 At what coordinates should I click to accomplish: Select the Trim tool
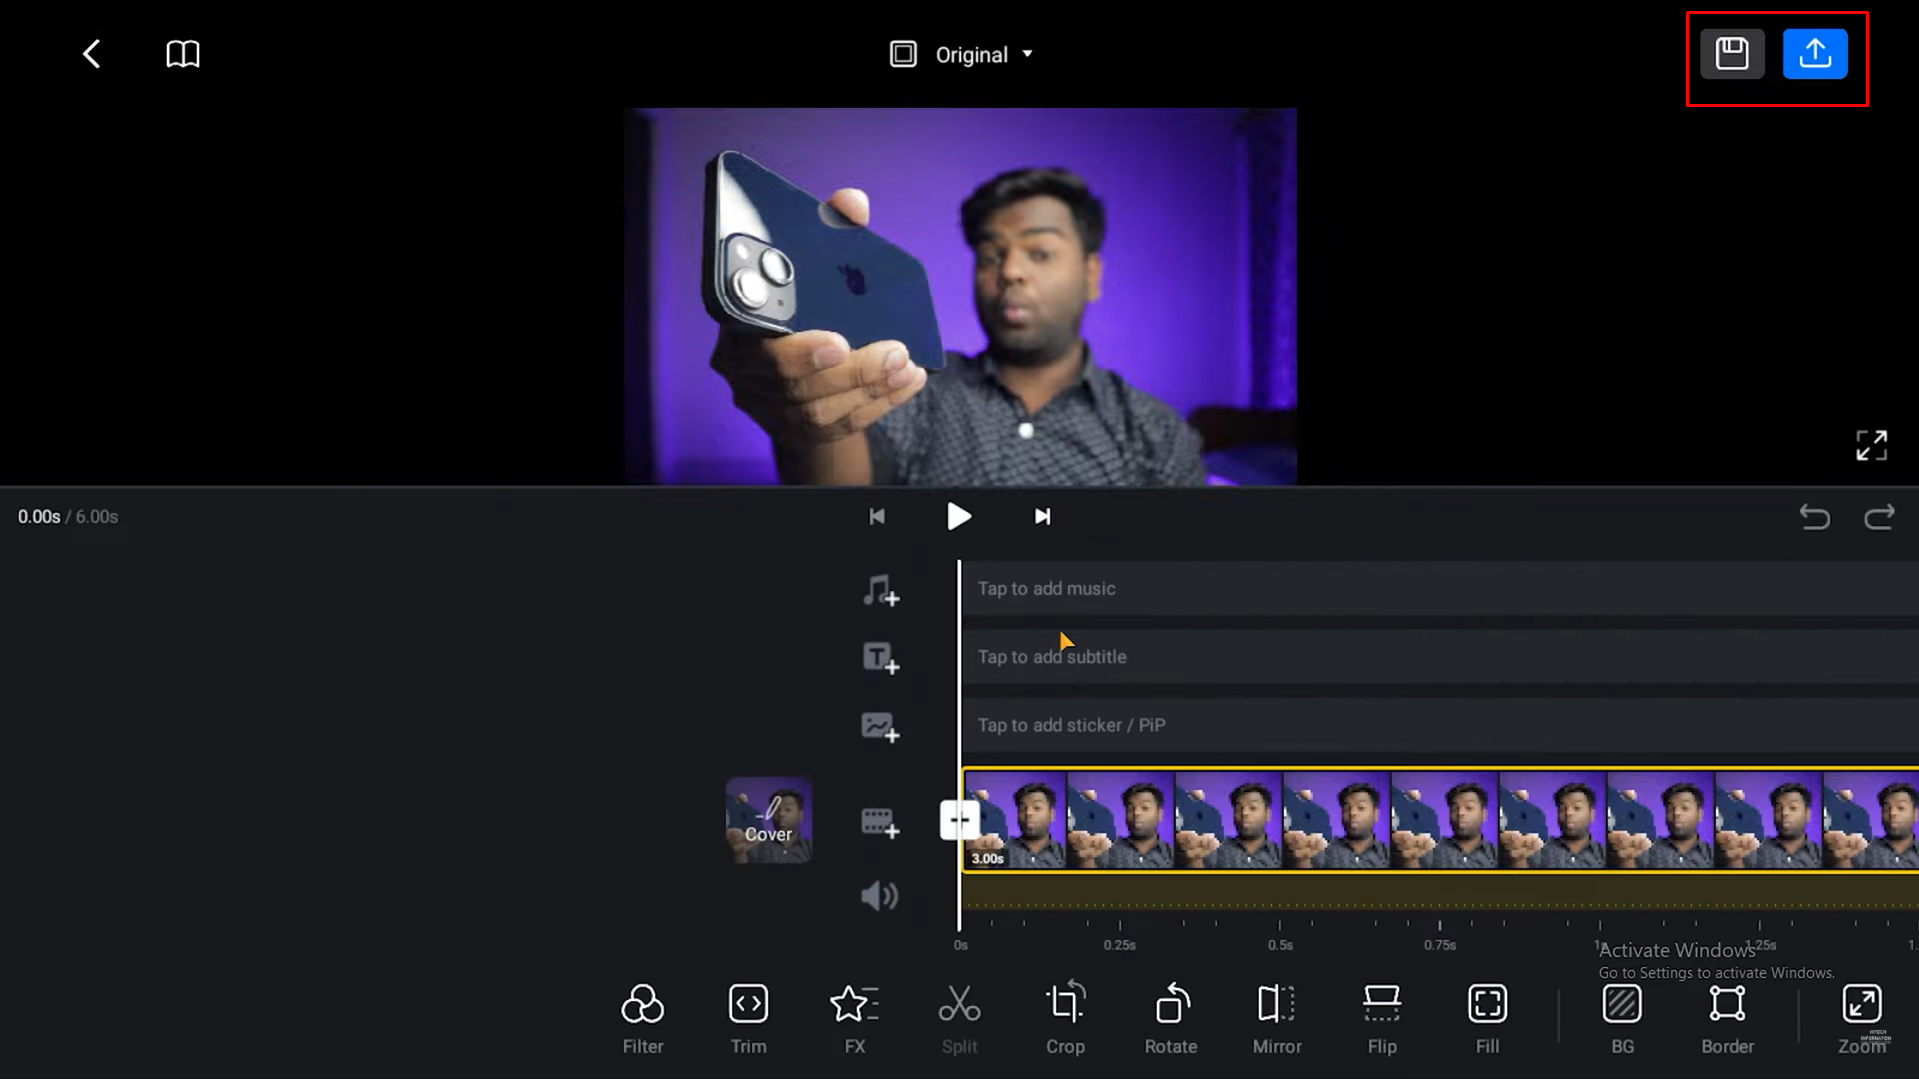748,1014
